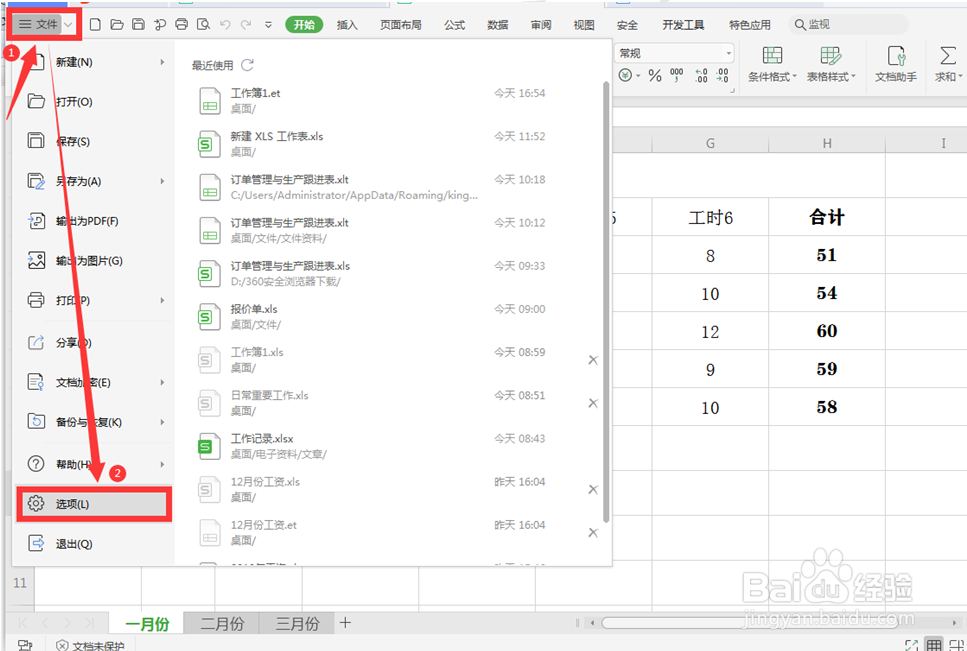Refresh the 最近使用 recent files list
This screenshot has height=651, width=967.
tap(247, 65)
